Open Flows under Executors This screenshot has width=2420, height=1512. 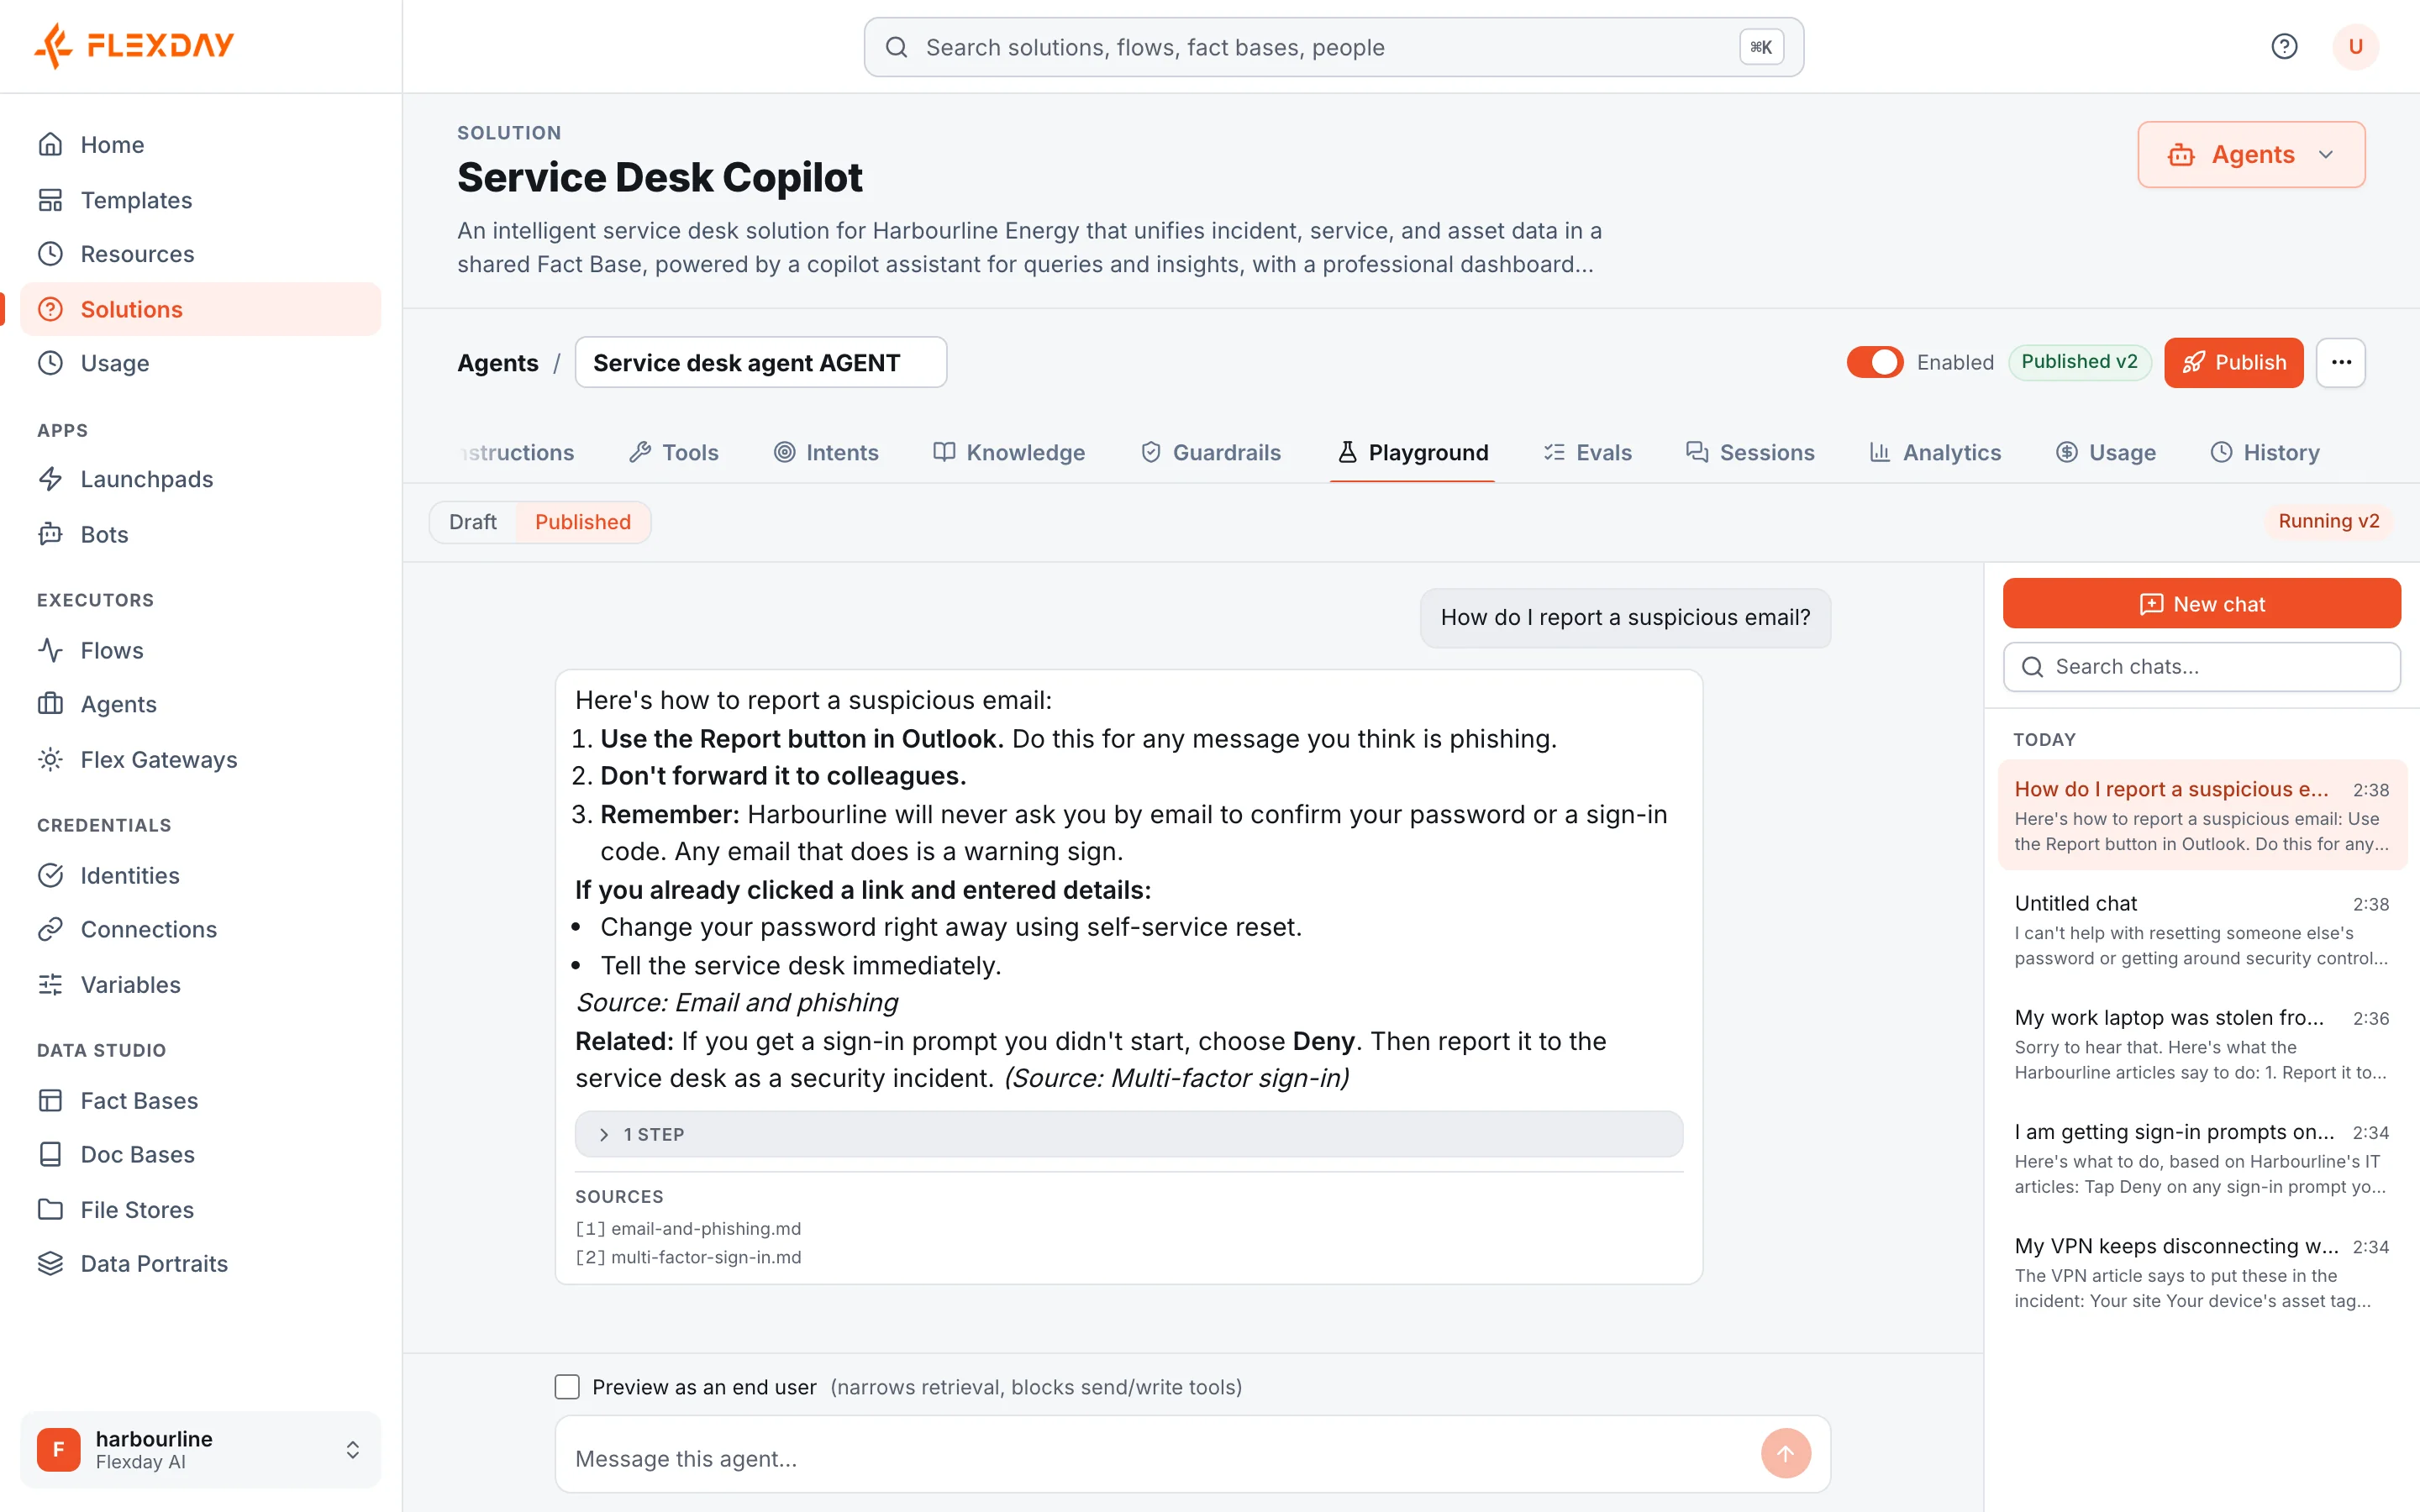[200, 650]
